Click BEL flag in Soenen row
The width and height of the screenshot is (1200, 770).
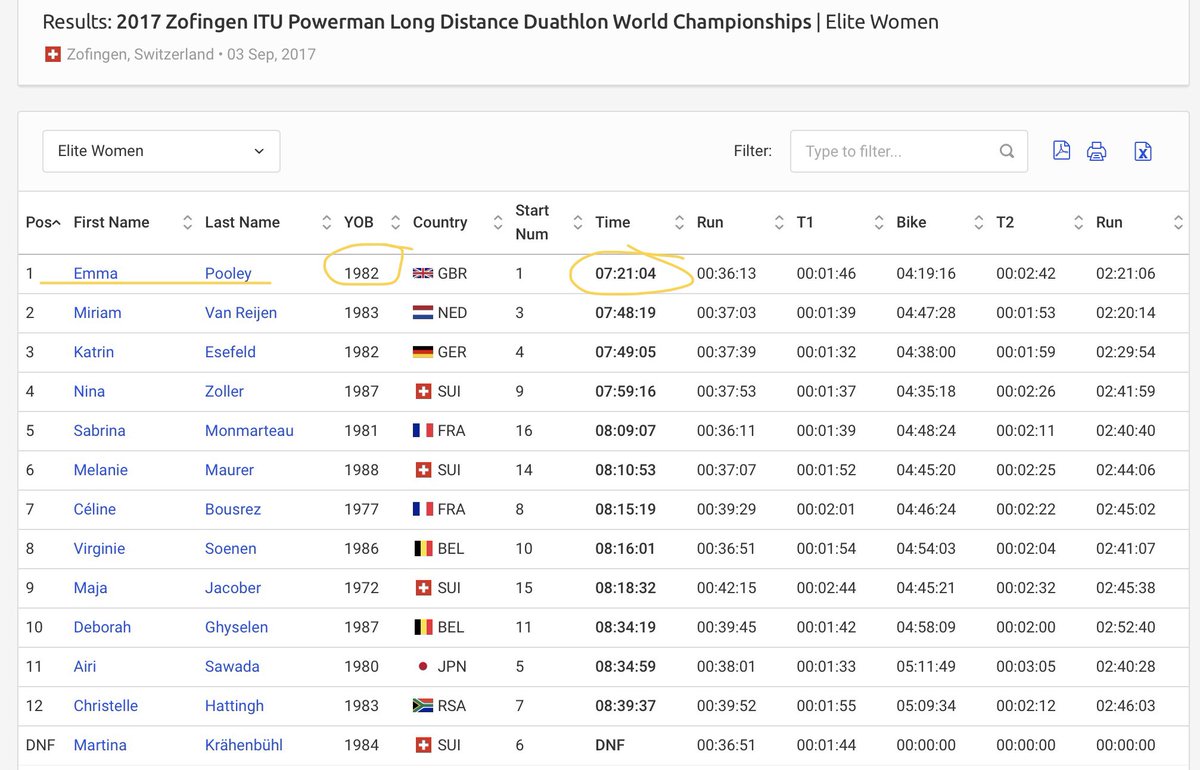pos(422,548)
